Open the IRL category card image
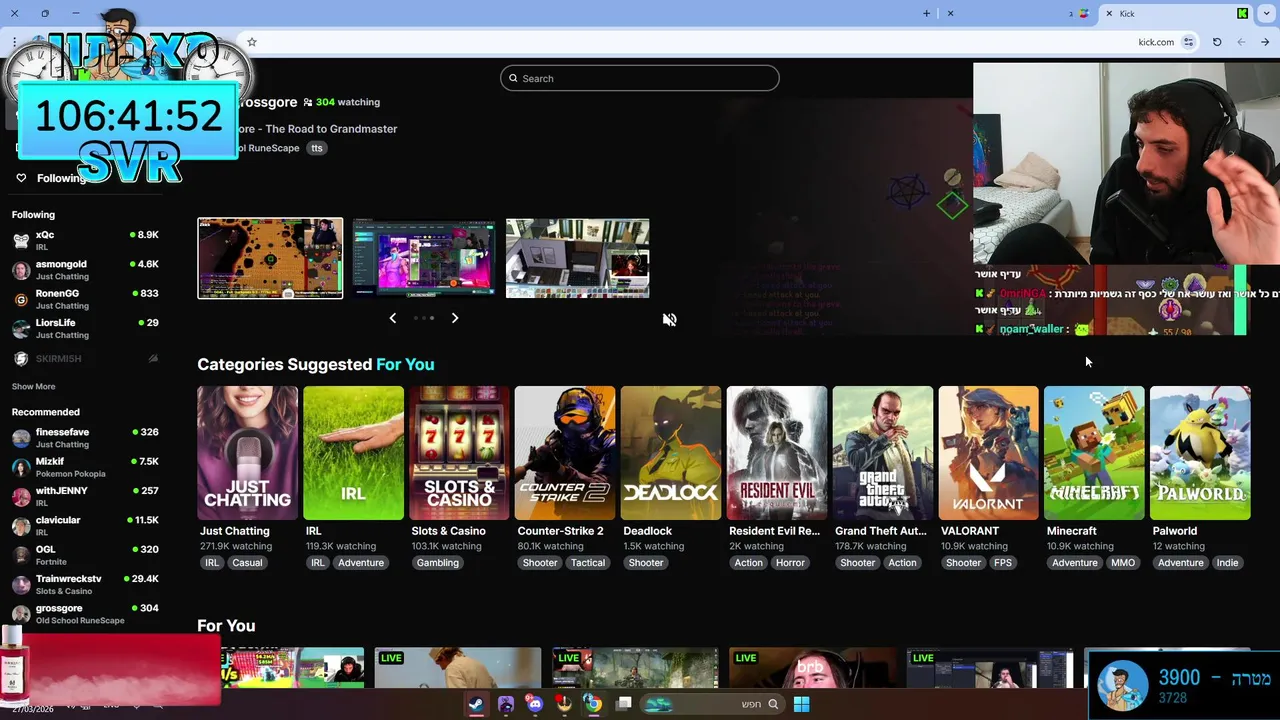The height and width of the screenshot is (720, 1280). click(x=353, y=453)
